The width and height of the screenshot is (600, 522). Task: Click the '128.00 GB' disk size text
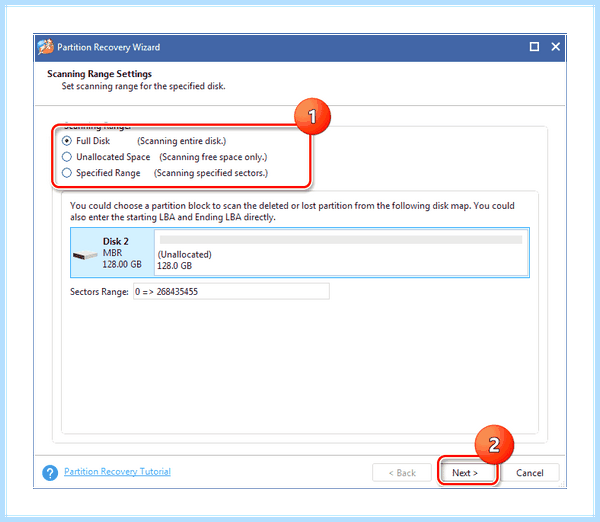pos(122,264)
